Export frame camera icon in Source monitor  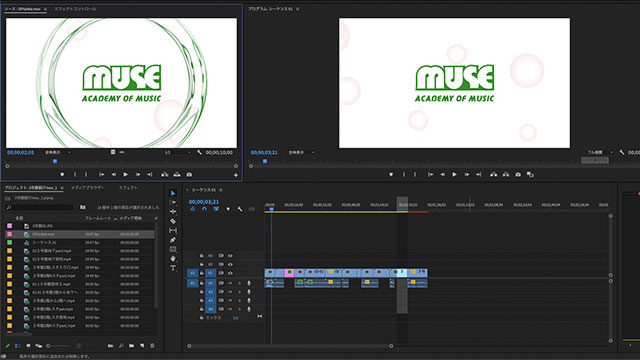click(x=189, y=175)
